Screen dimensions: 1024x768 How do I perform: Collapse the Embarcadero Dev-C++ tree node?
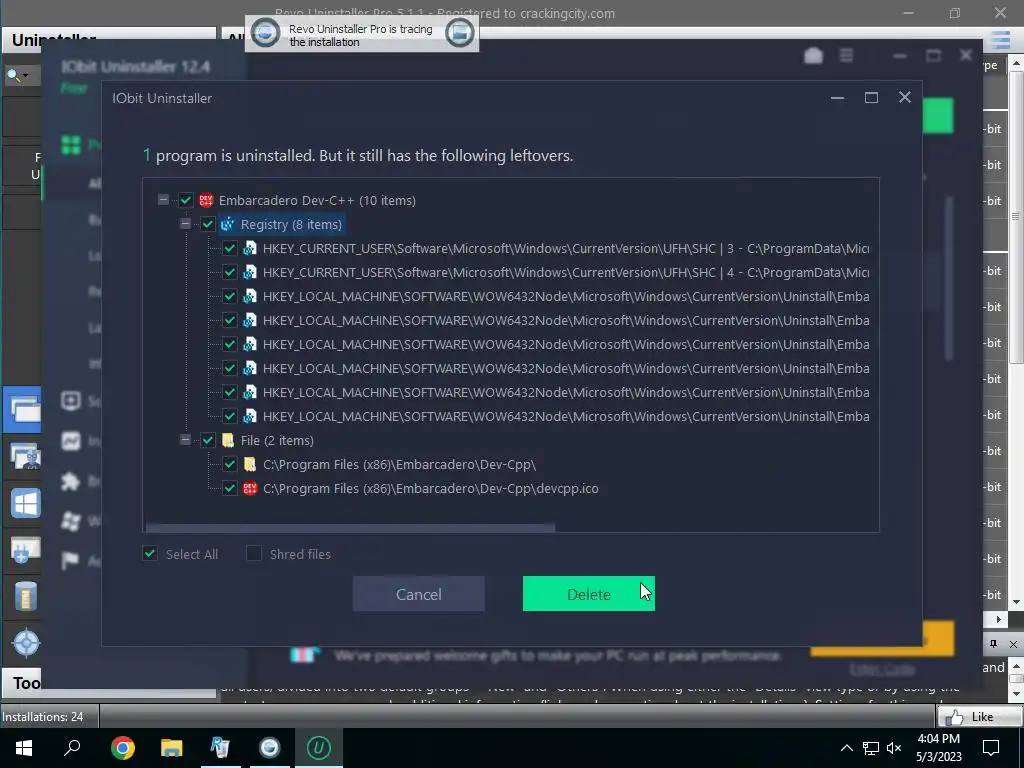coord(163,200)
